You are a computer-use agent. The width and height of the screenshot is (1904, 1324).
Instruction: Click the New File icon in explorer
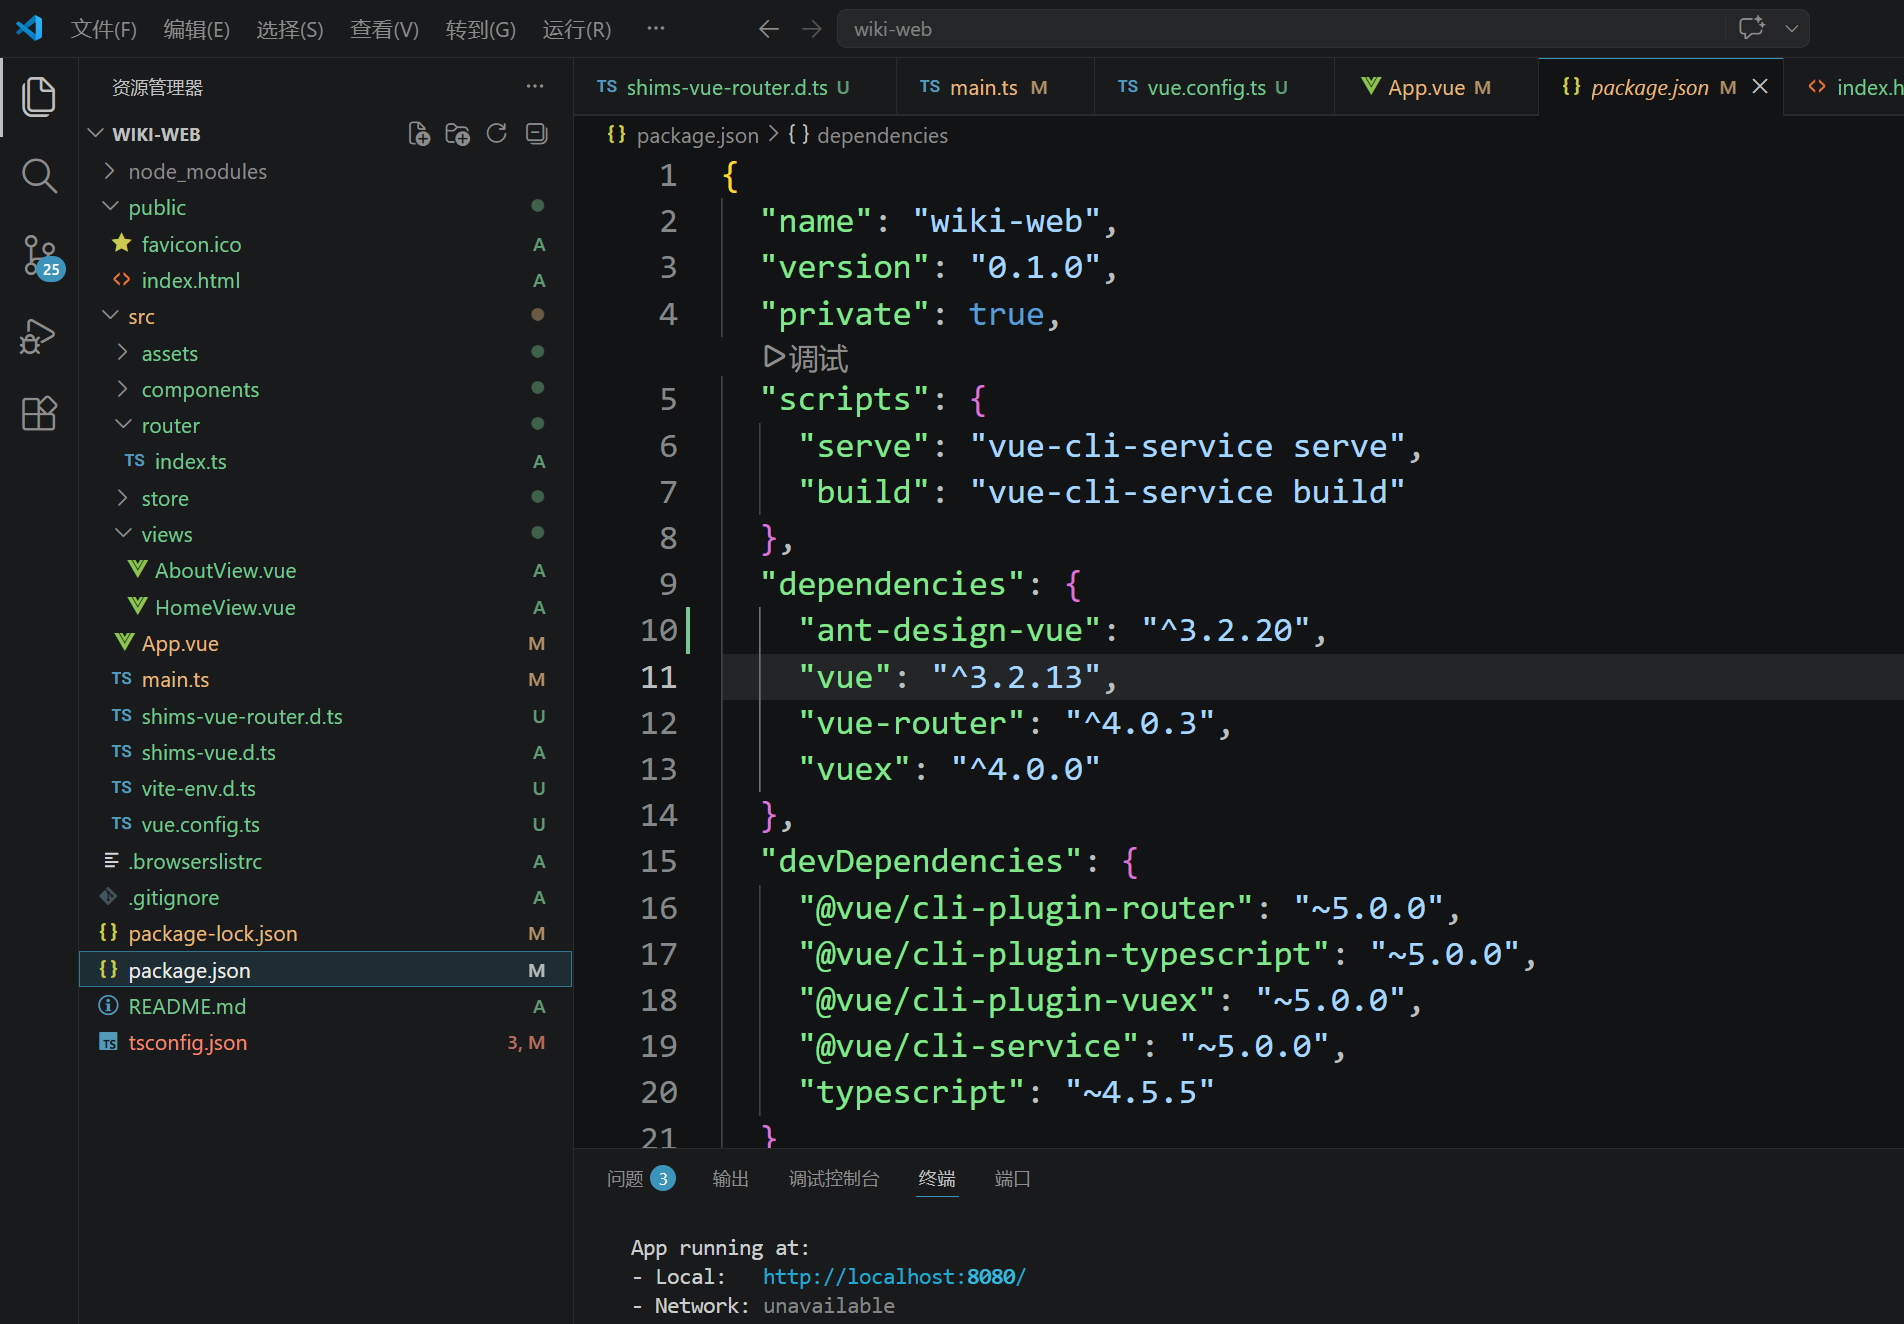[x=419, y=134]
